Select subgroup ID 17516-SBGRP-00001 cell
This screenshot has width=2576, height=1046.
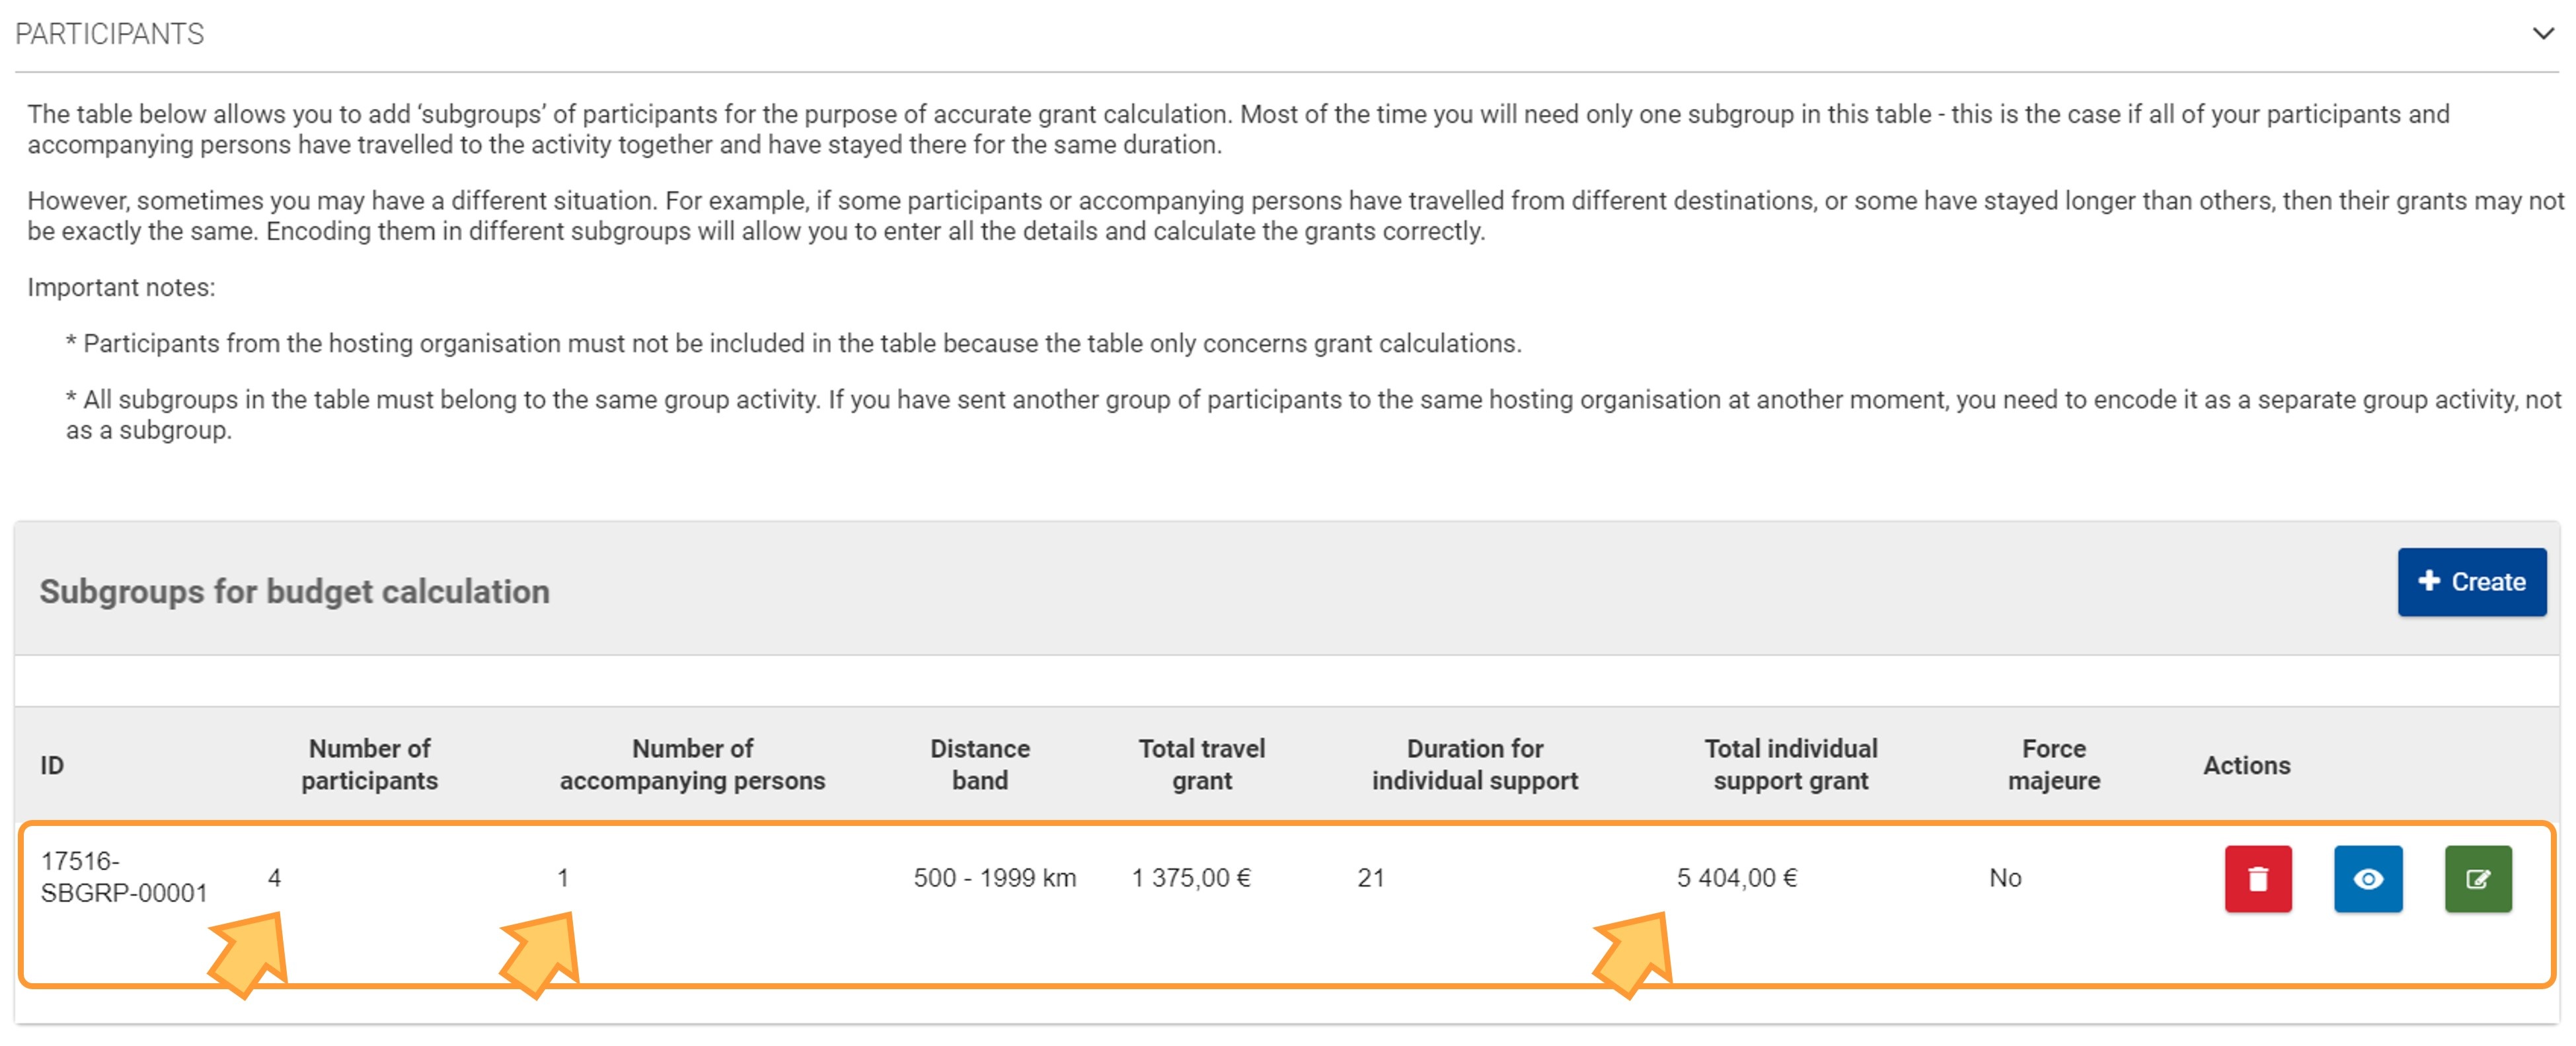123,877
